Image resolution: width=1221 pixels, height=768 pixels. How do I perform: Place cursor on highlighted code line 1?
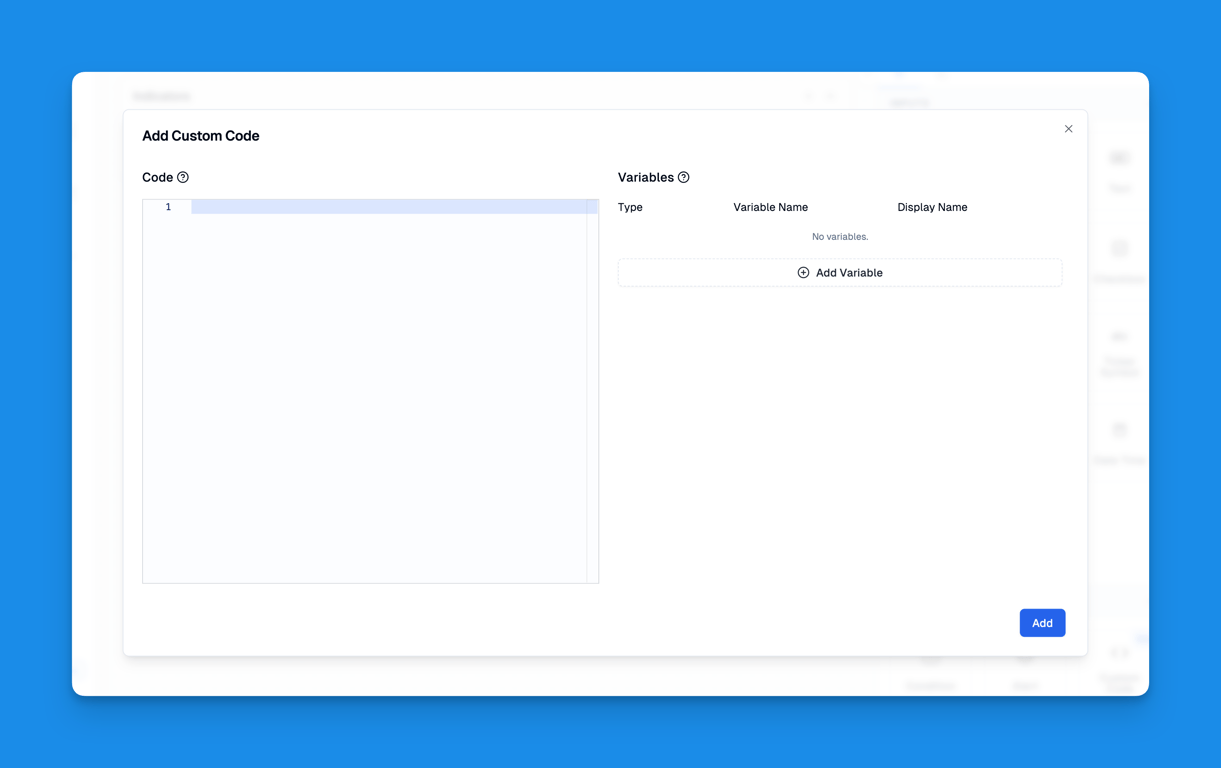388,207
